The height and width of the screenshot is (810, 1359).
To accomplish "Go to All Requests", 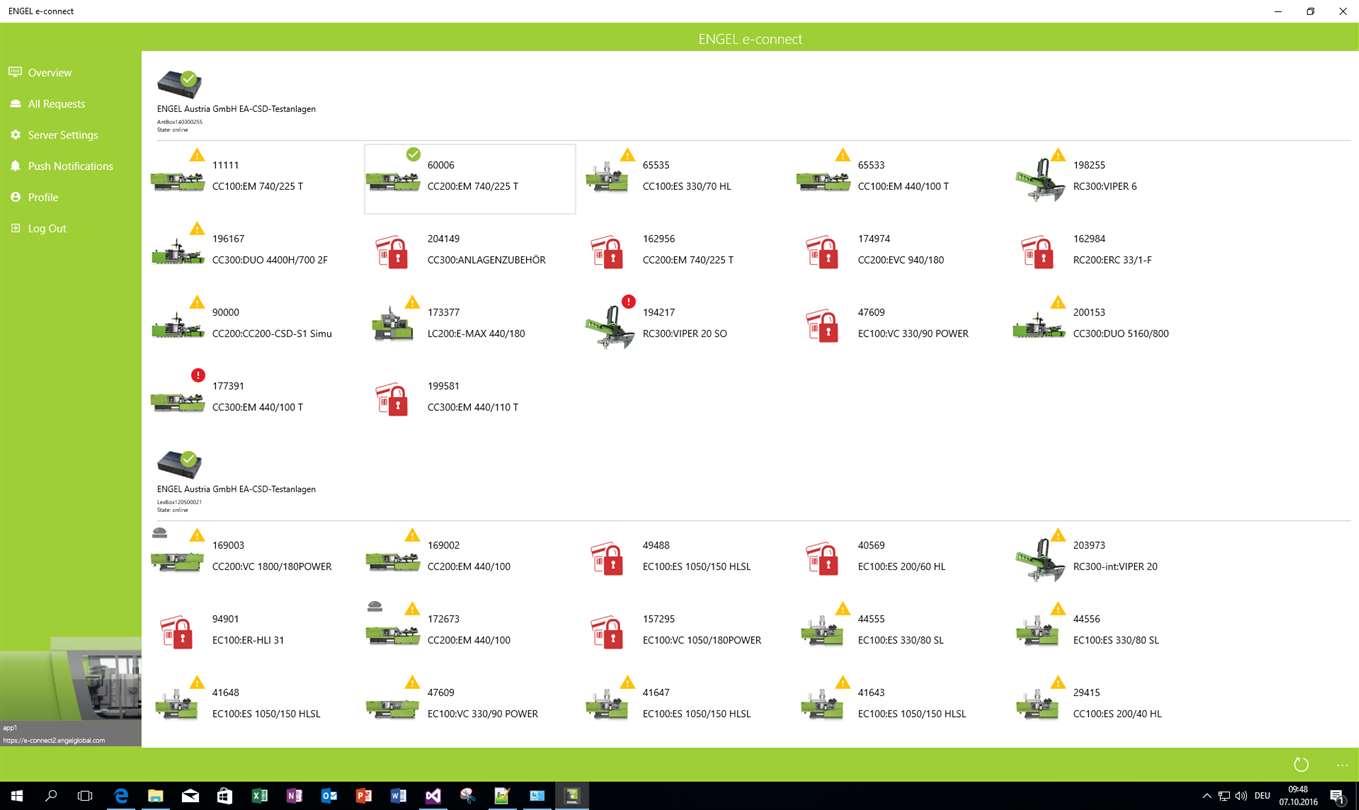I will point(56,104).
